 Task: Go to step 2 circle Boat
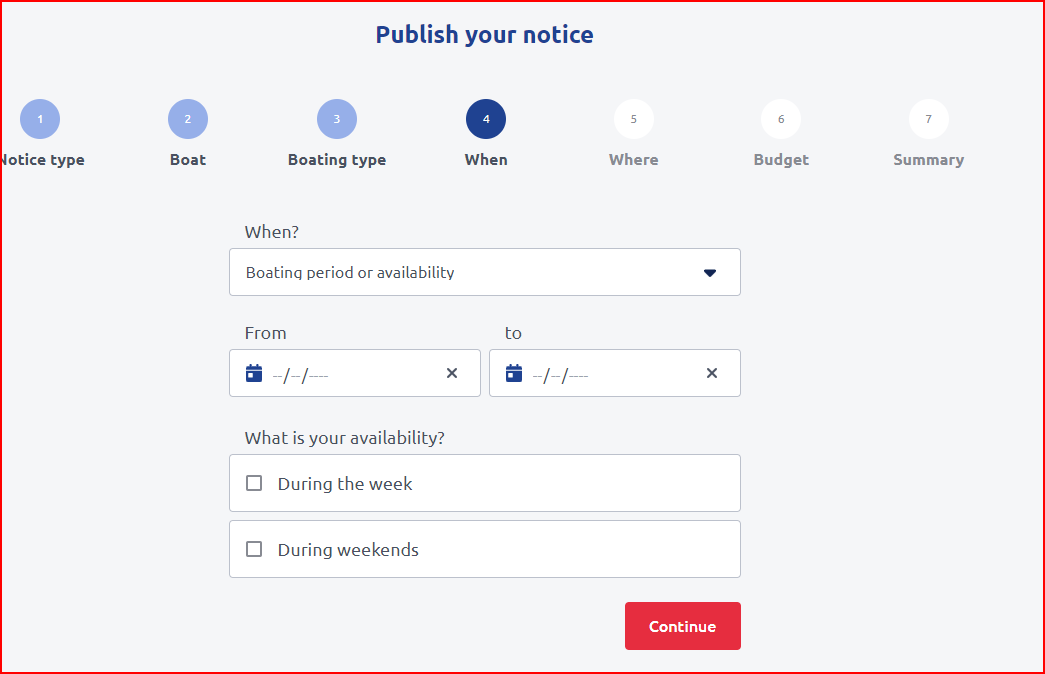tap(188, 119)
